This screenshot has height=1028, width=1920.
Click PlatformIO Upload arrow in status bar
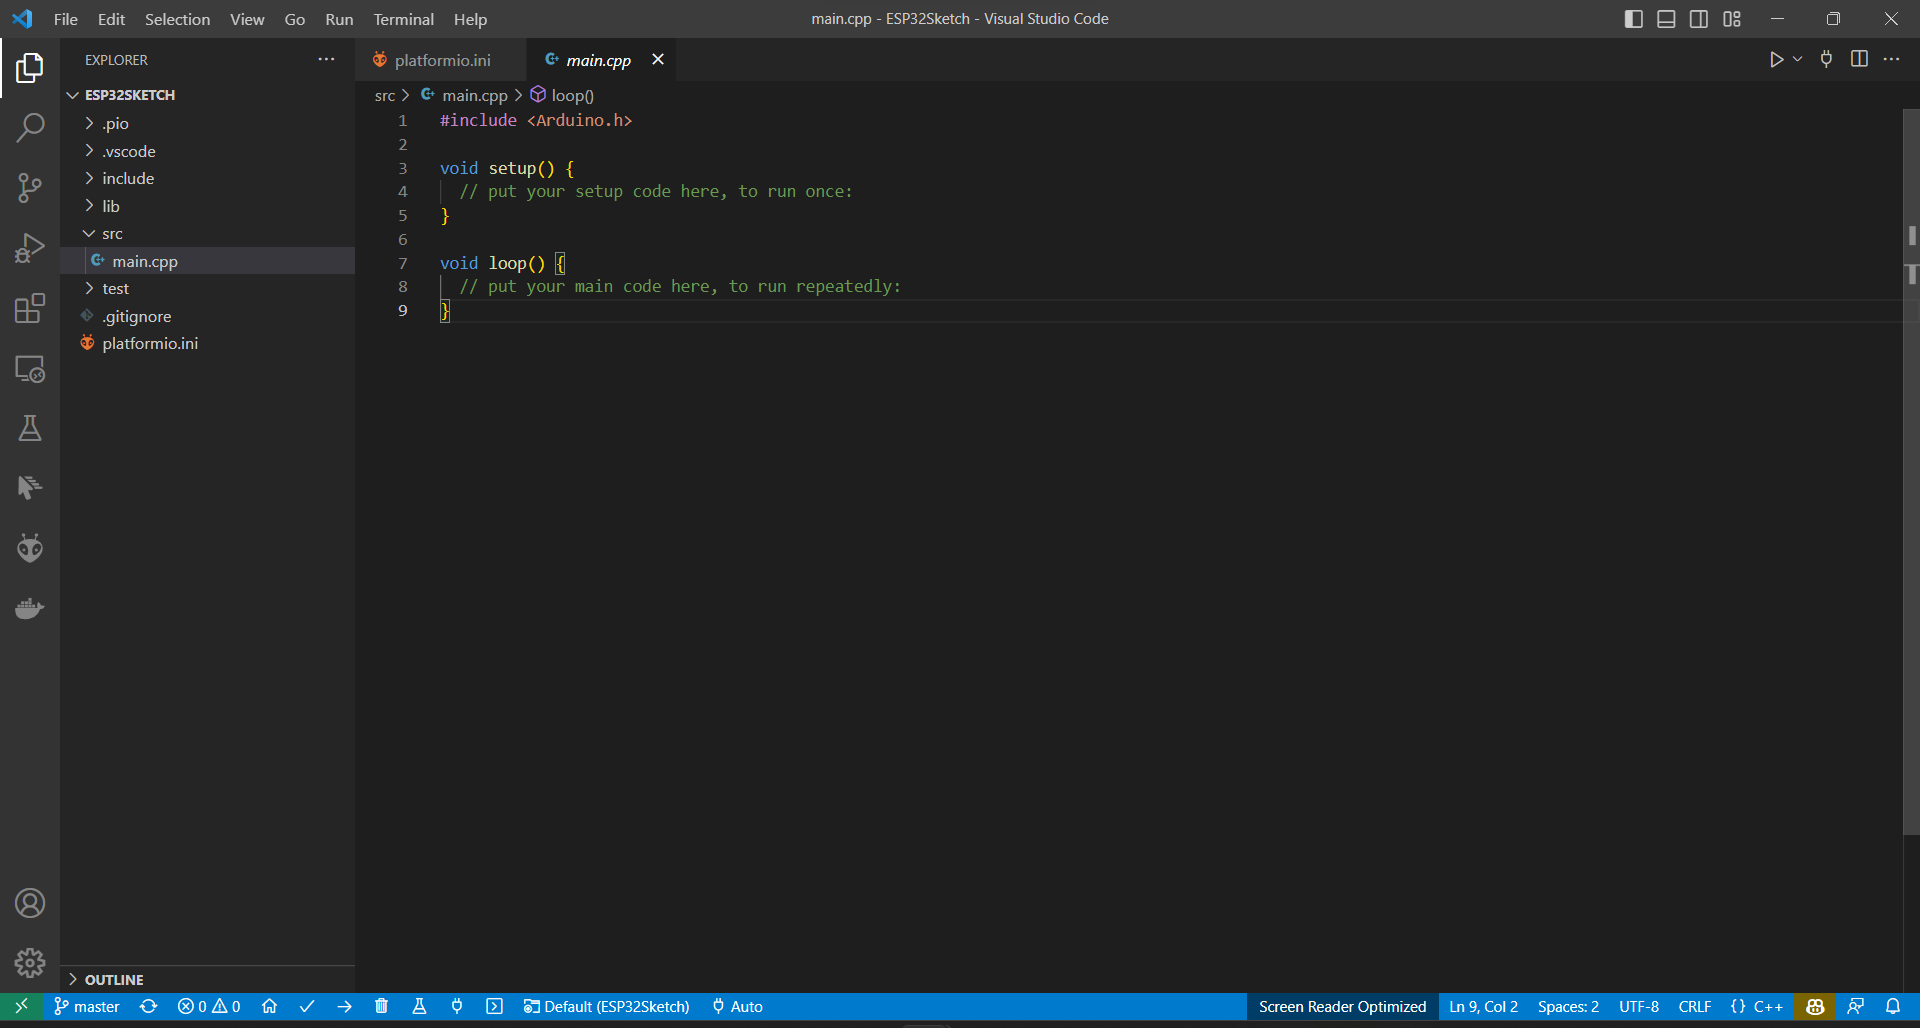click(345, 1006)
